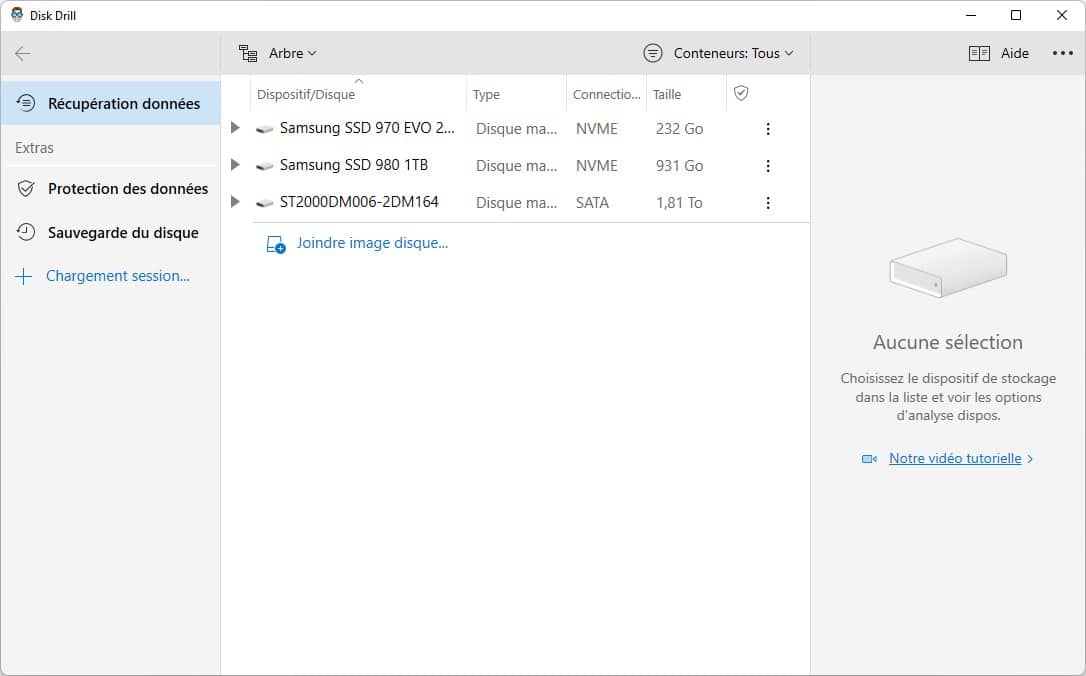
Task: Click NVME cell of Samsung 980 row
Action: (596, 166)
